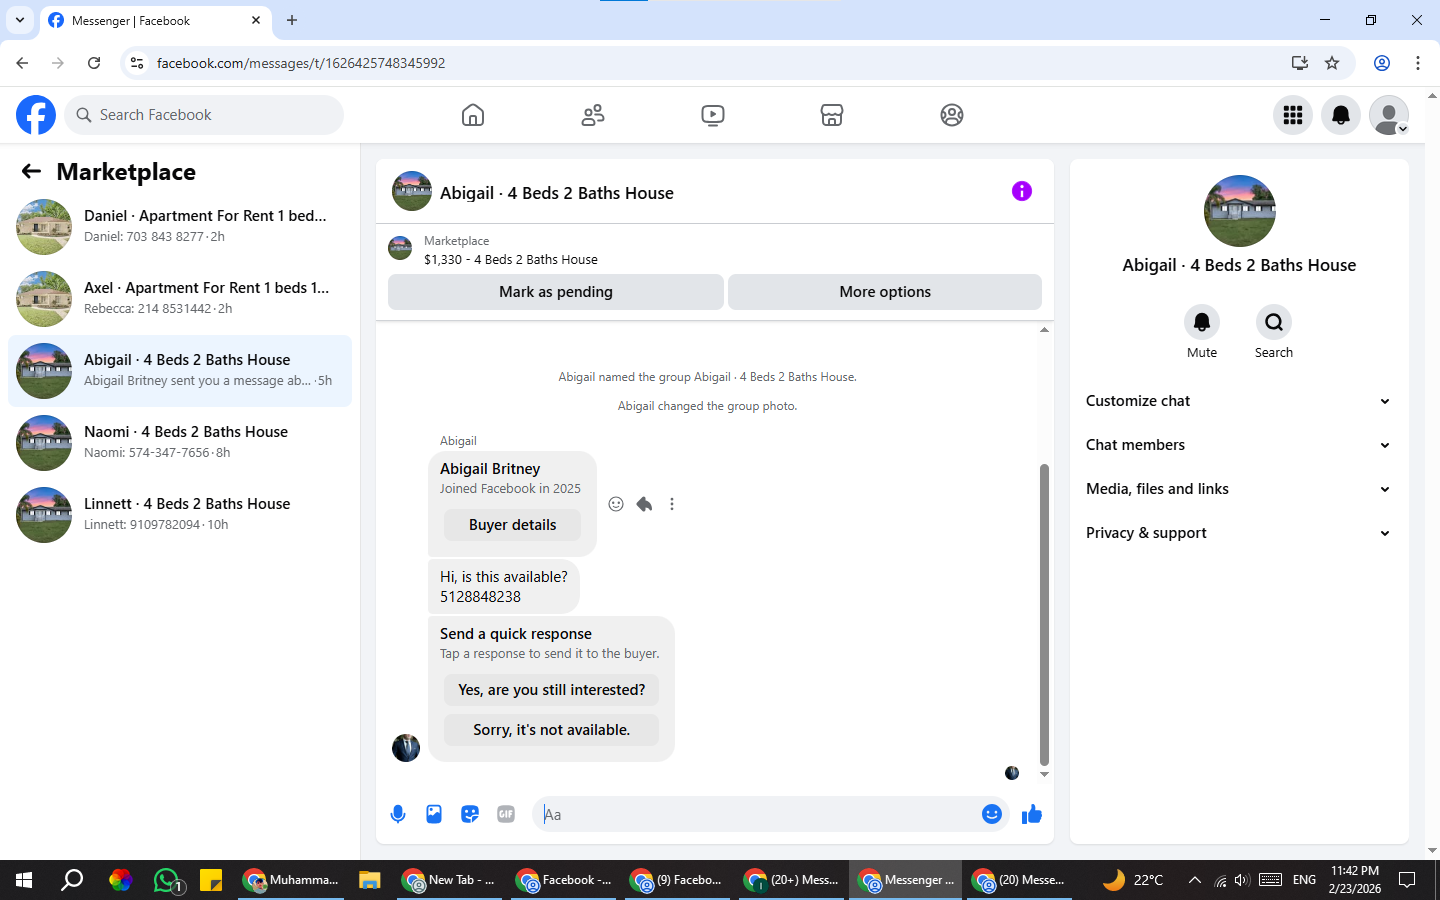Mute the conversation with bell icon
This screenshot has height=900, width=1440.
[1202, 322]
